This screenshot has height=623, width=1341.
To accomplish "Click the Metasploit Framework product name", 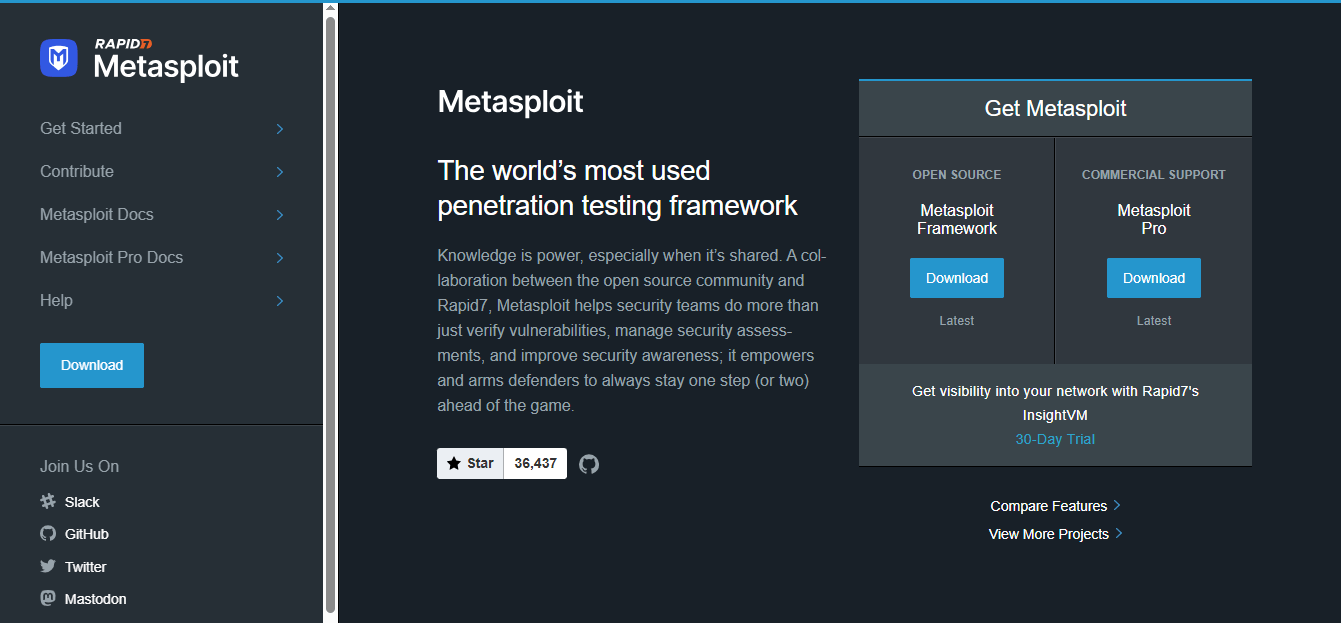I will point(957,219).
